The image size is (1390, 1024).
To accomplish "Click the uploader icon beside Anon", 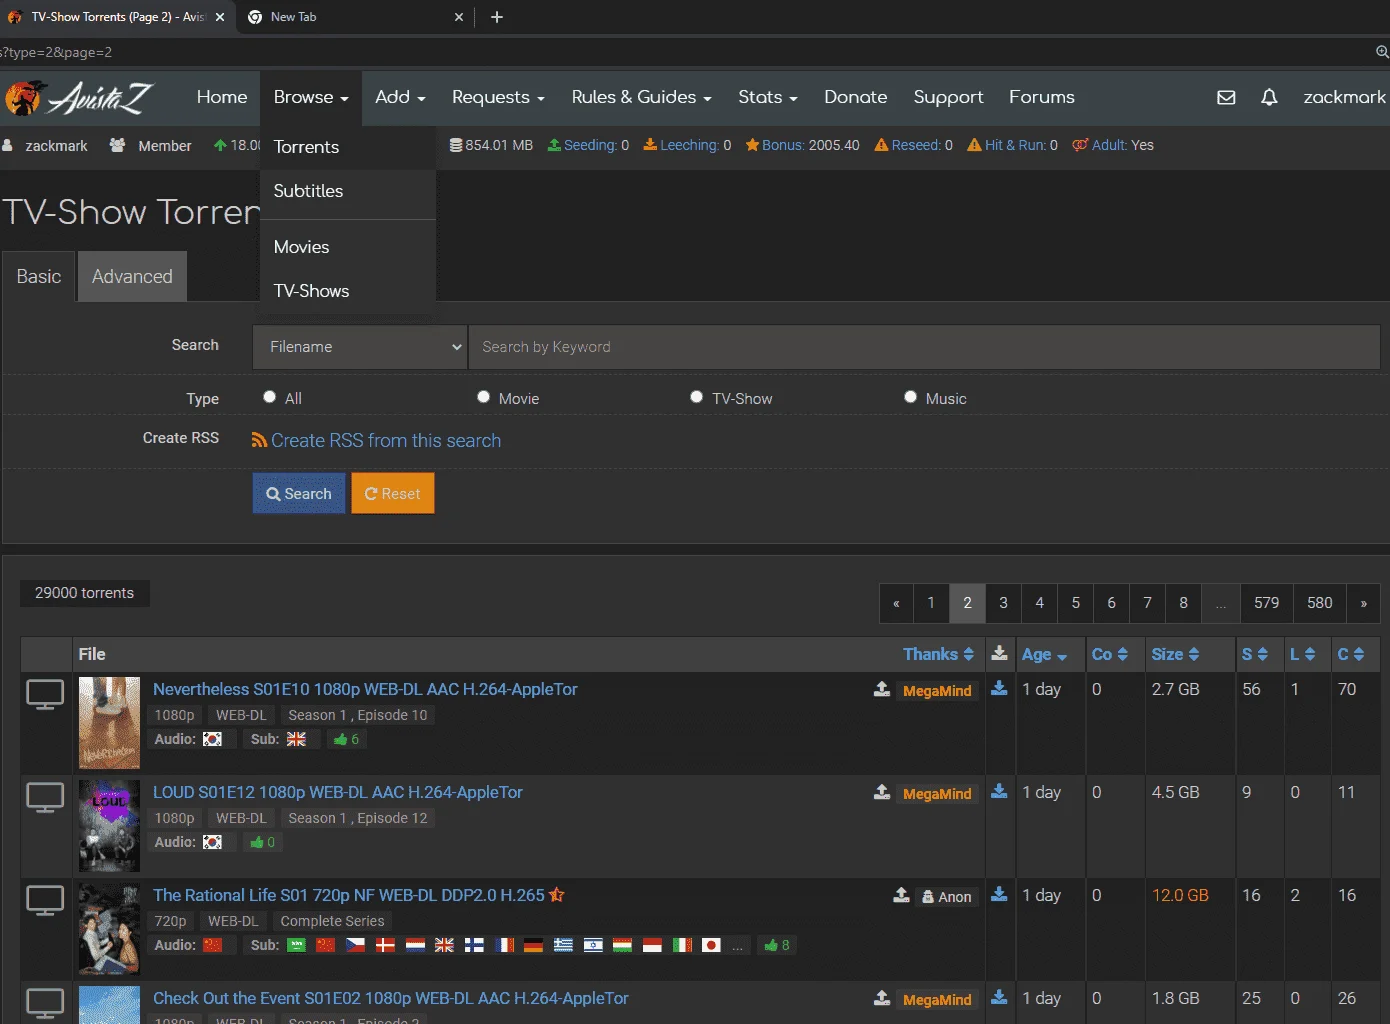I will [902, 895].
